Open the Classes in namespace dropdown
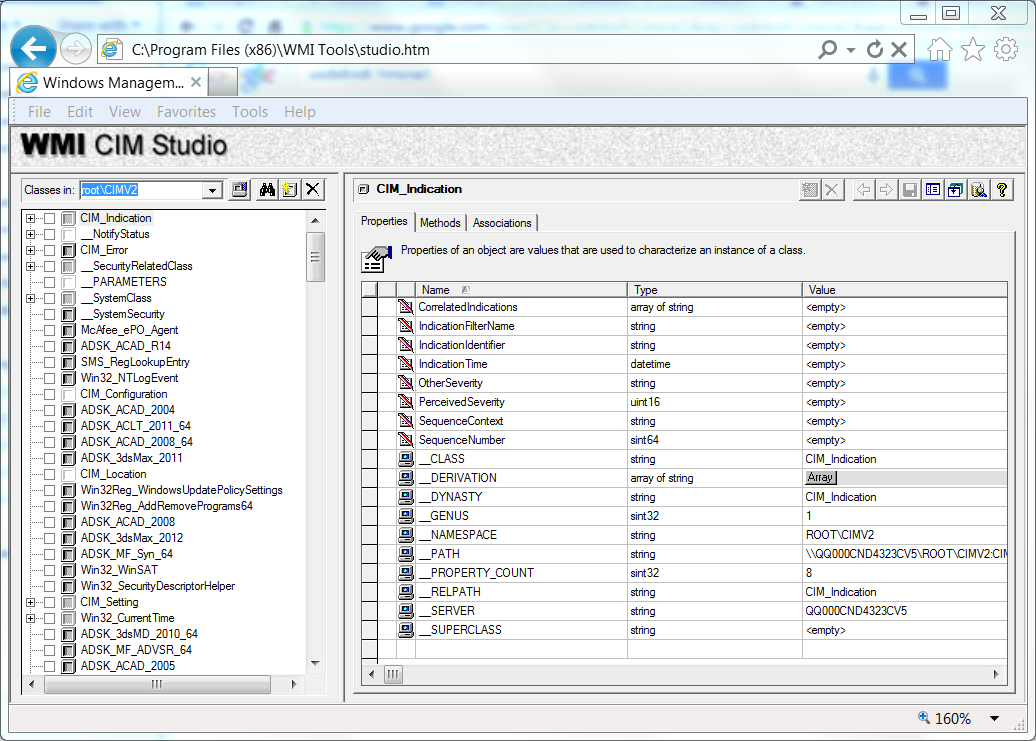Viewport: 1036px width, 741px height. coord(212,190)
